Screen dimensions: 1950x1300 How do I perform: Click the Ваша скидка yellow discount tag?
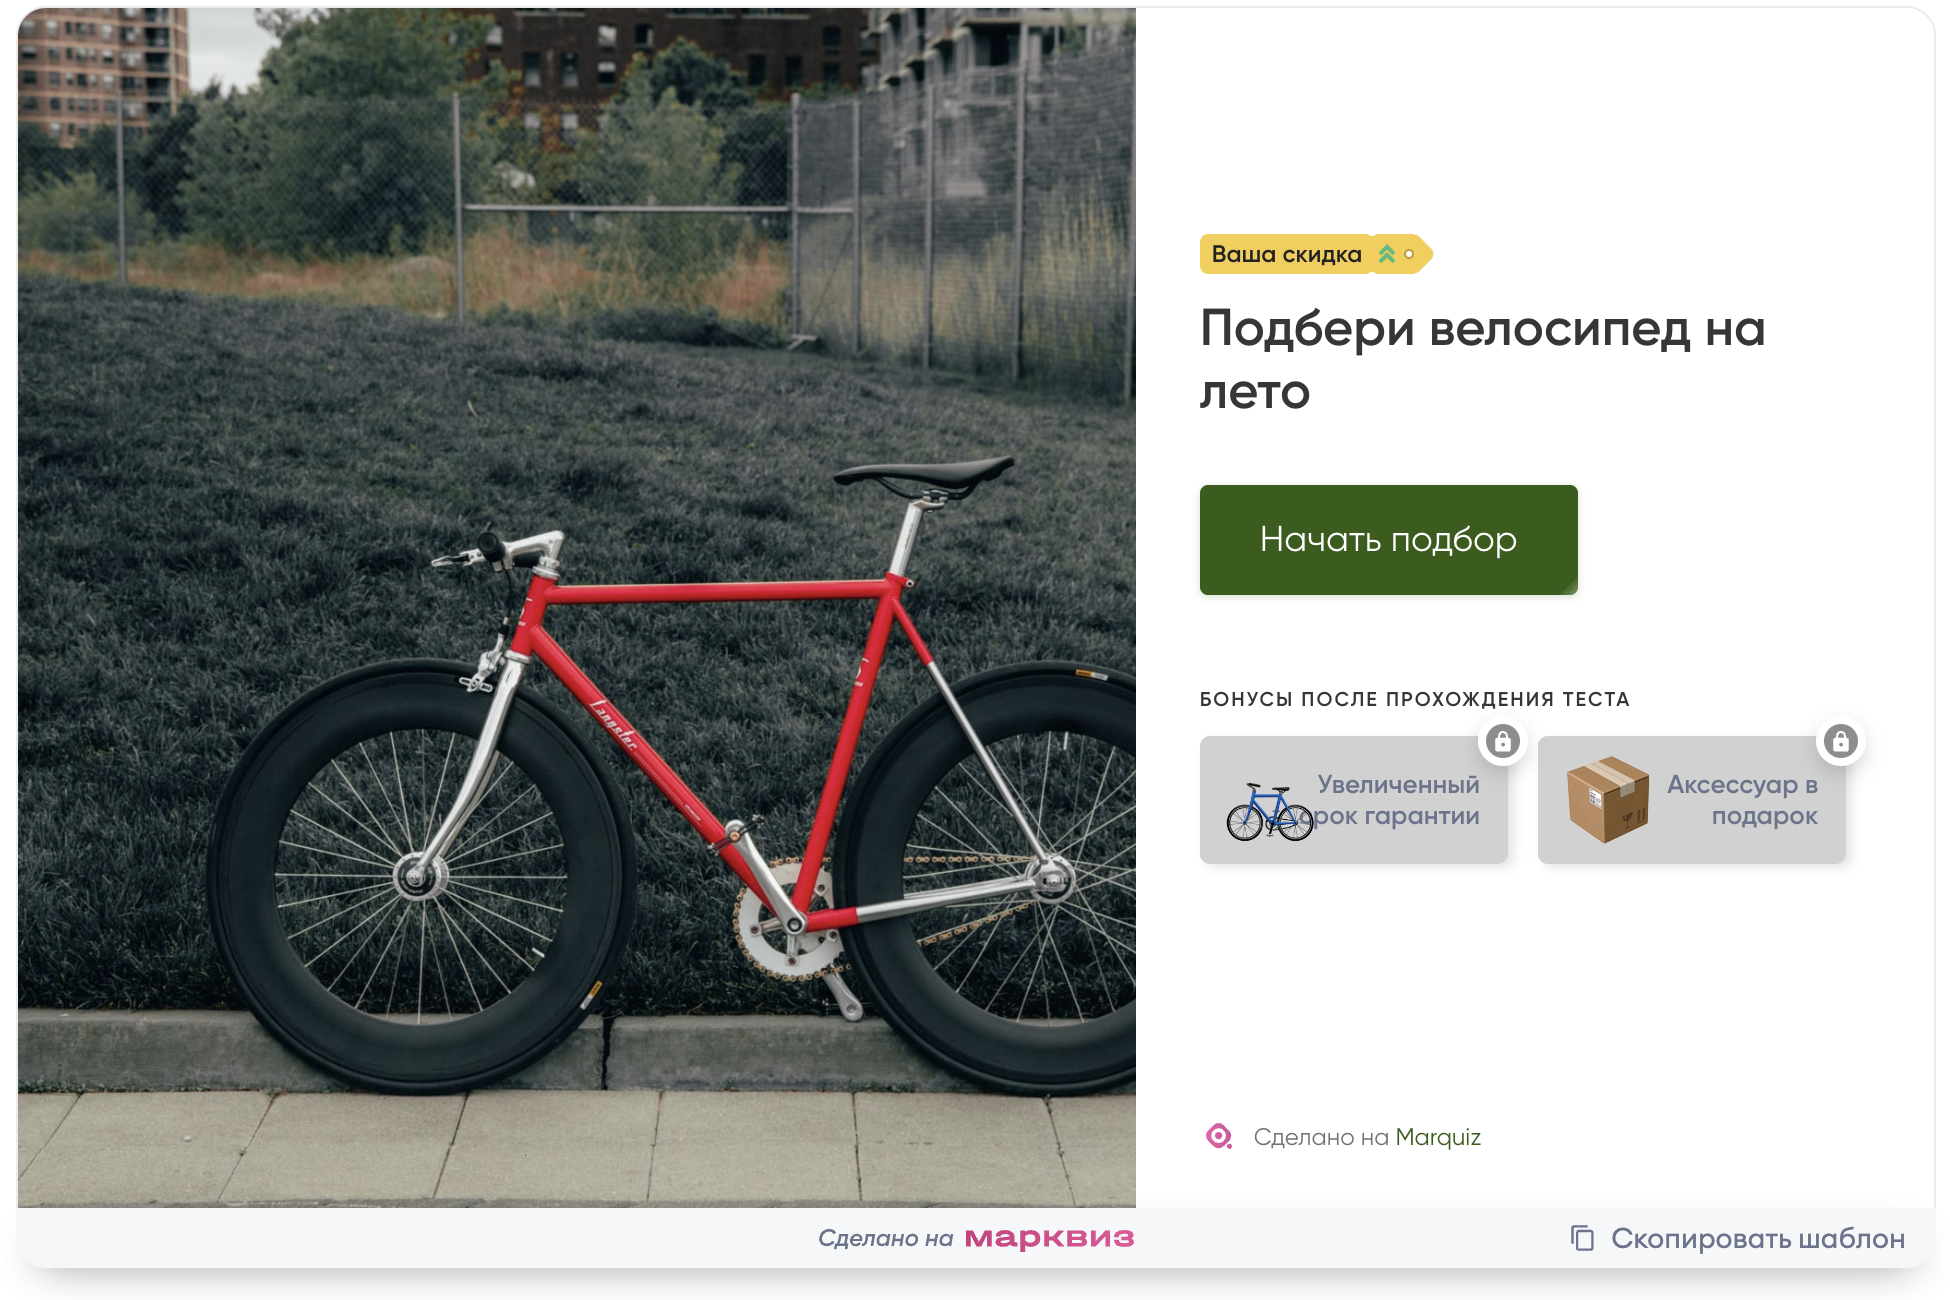(x=1316, y=254)
